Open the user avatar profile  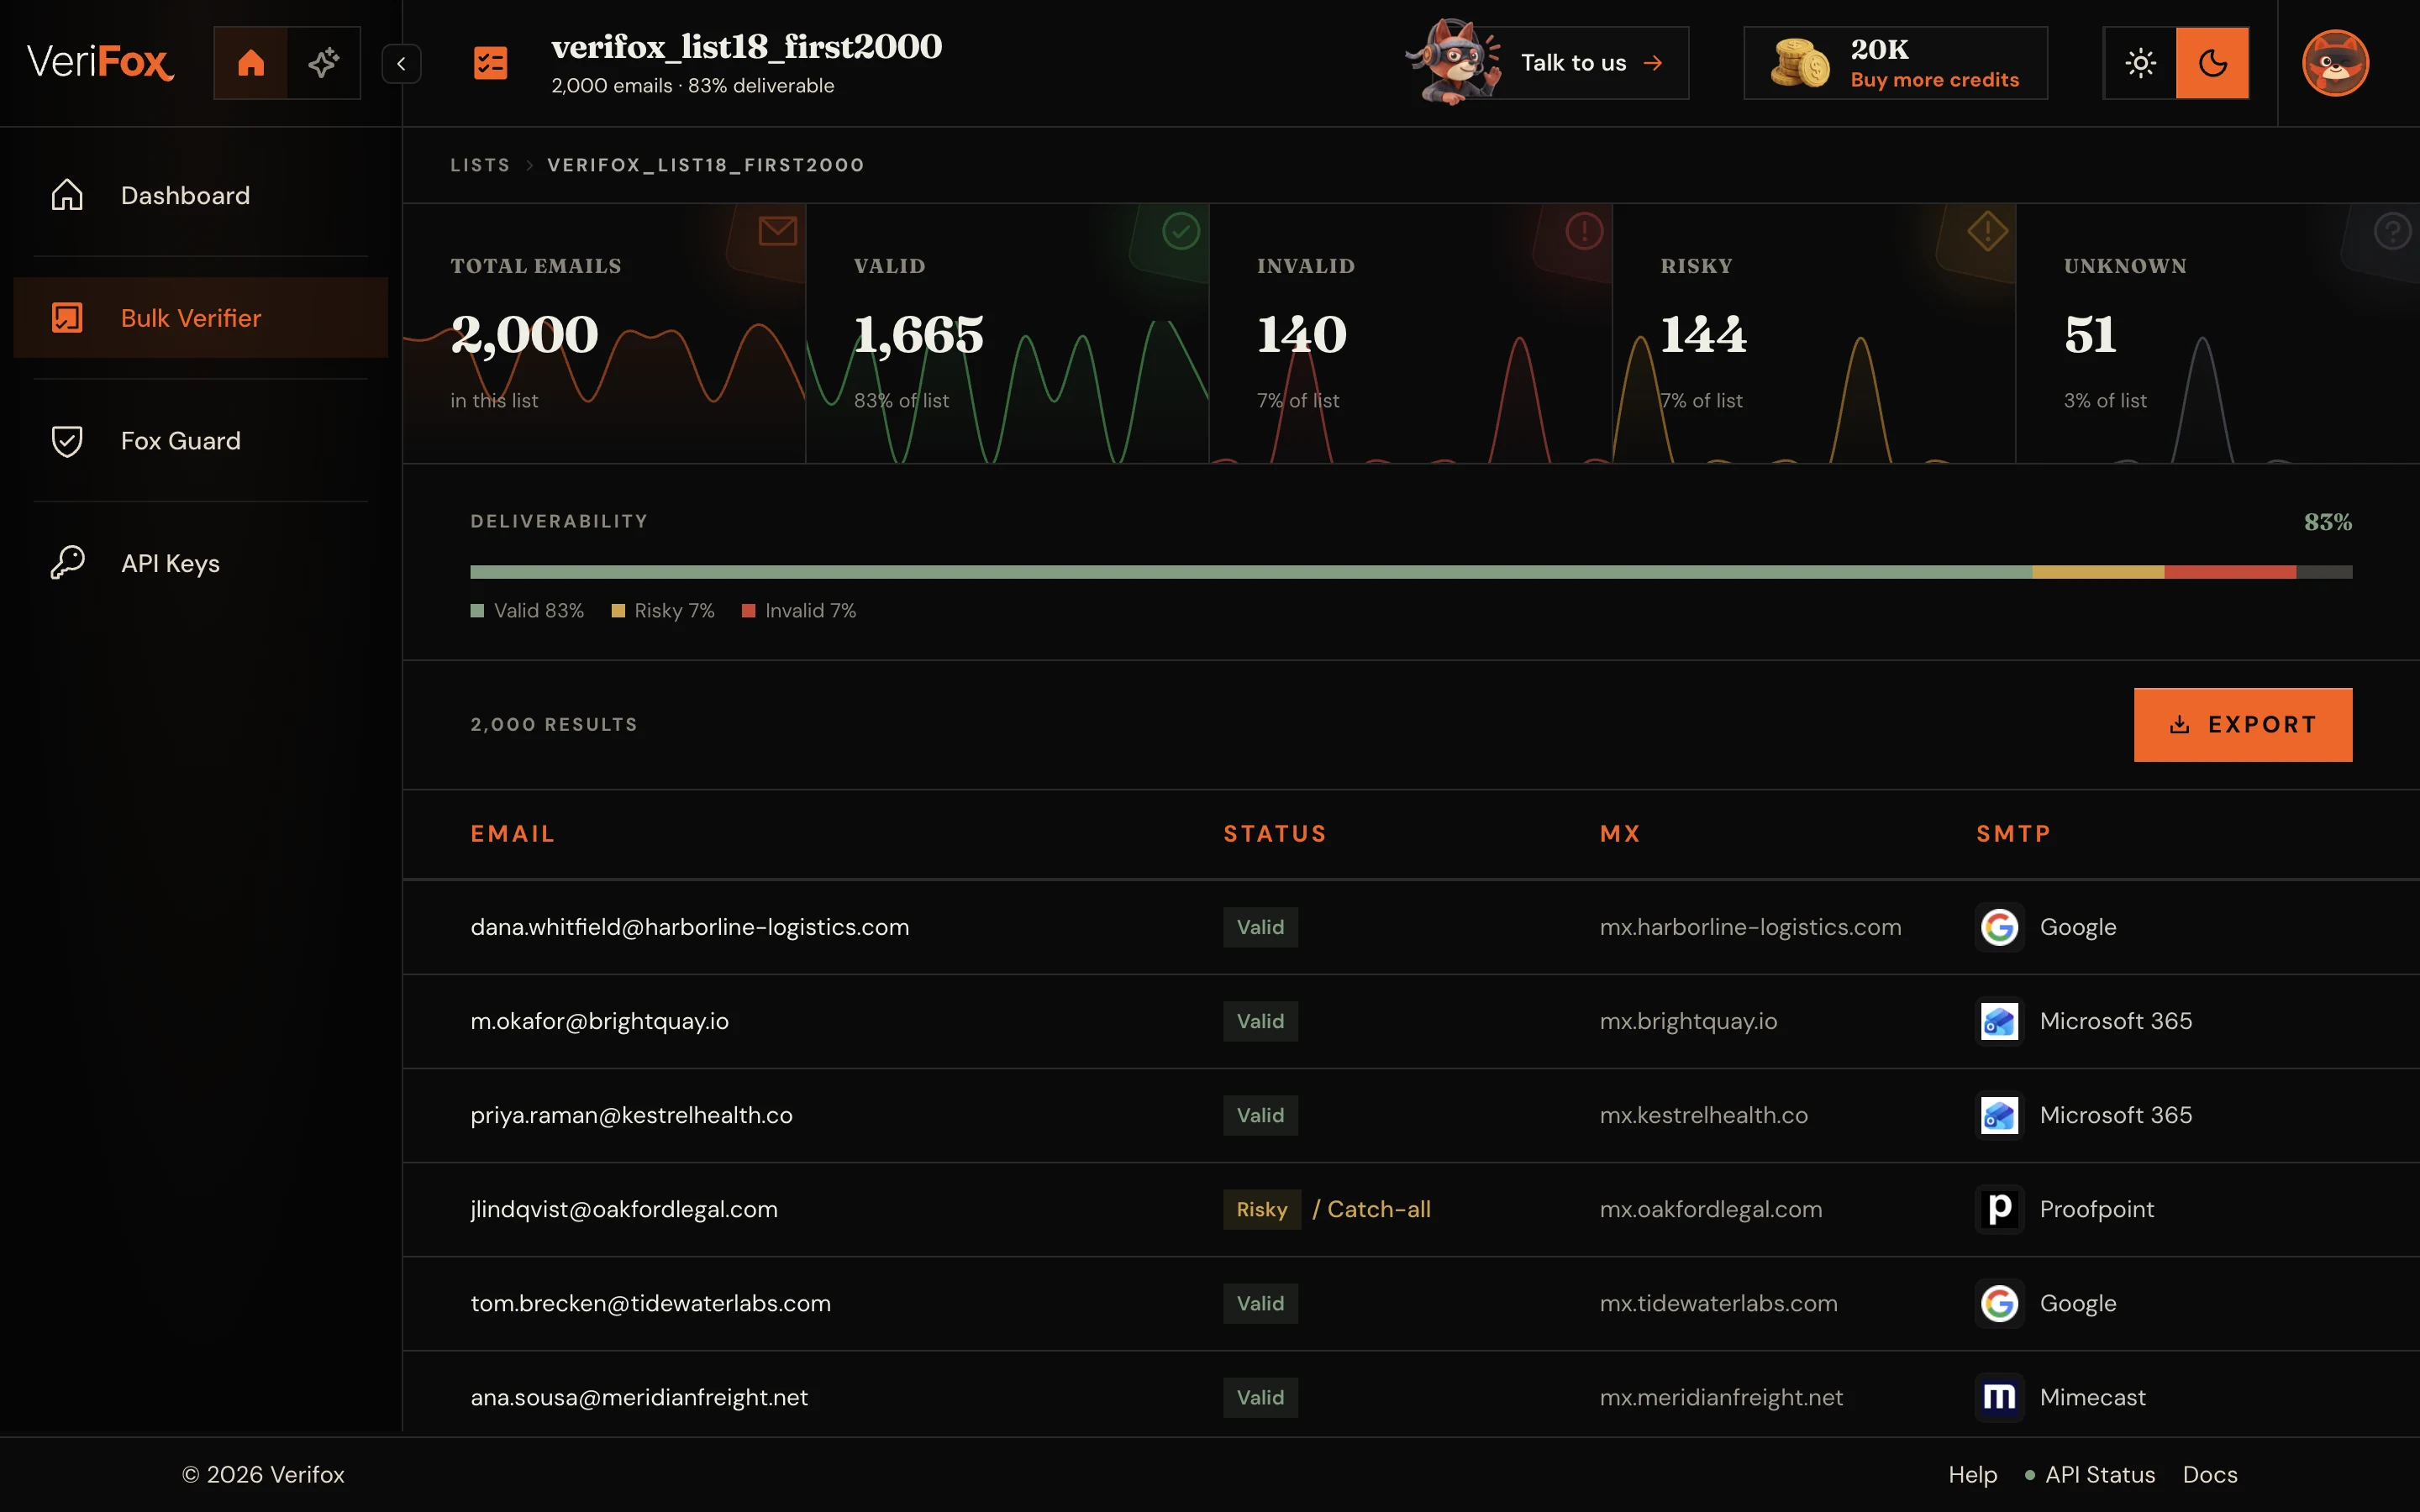pyautogui.click(x=2335, y=63)
